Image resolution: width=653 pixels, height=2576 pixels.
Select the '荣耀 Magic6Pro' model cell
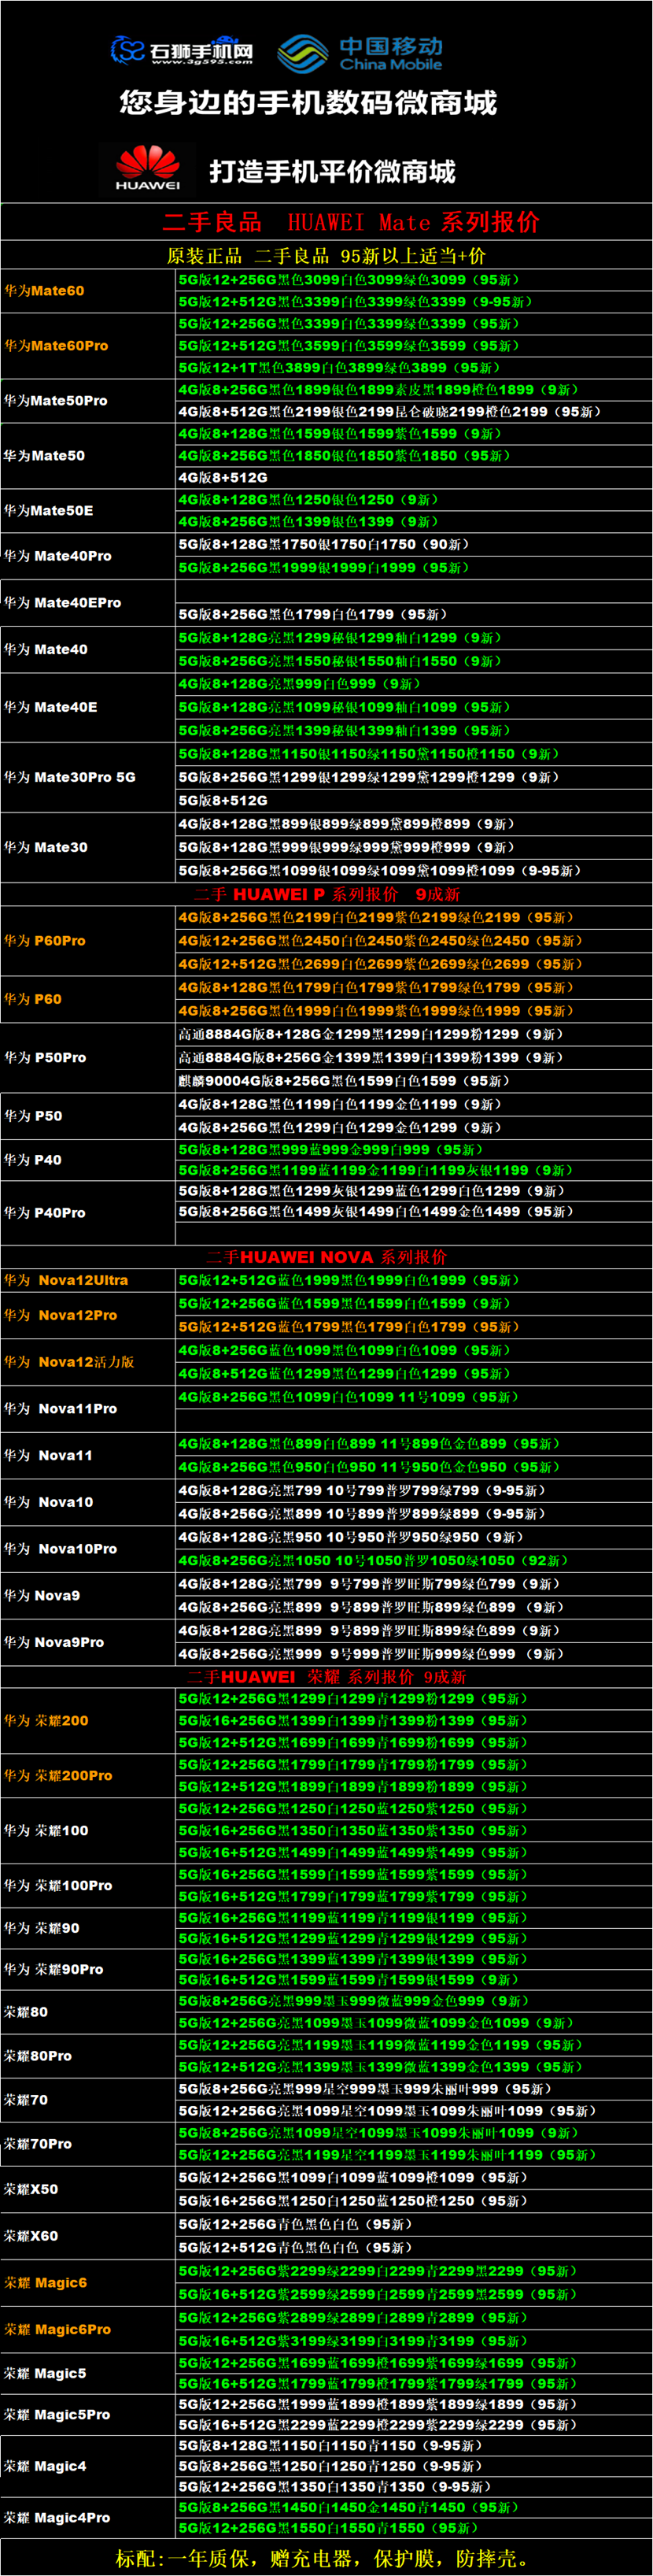tap(88, 2329)
